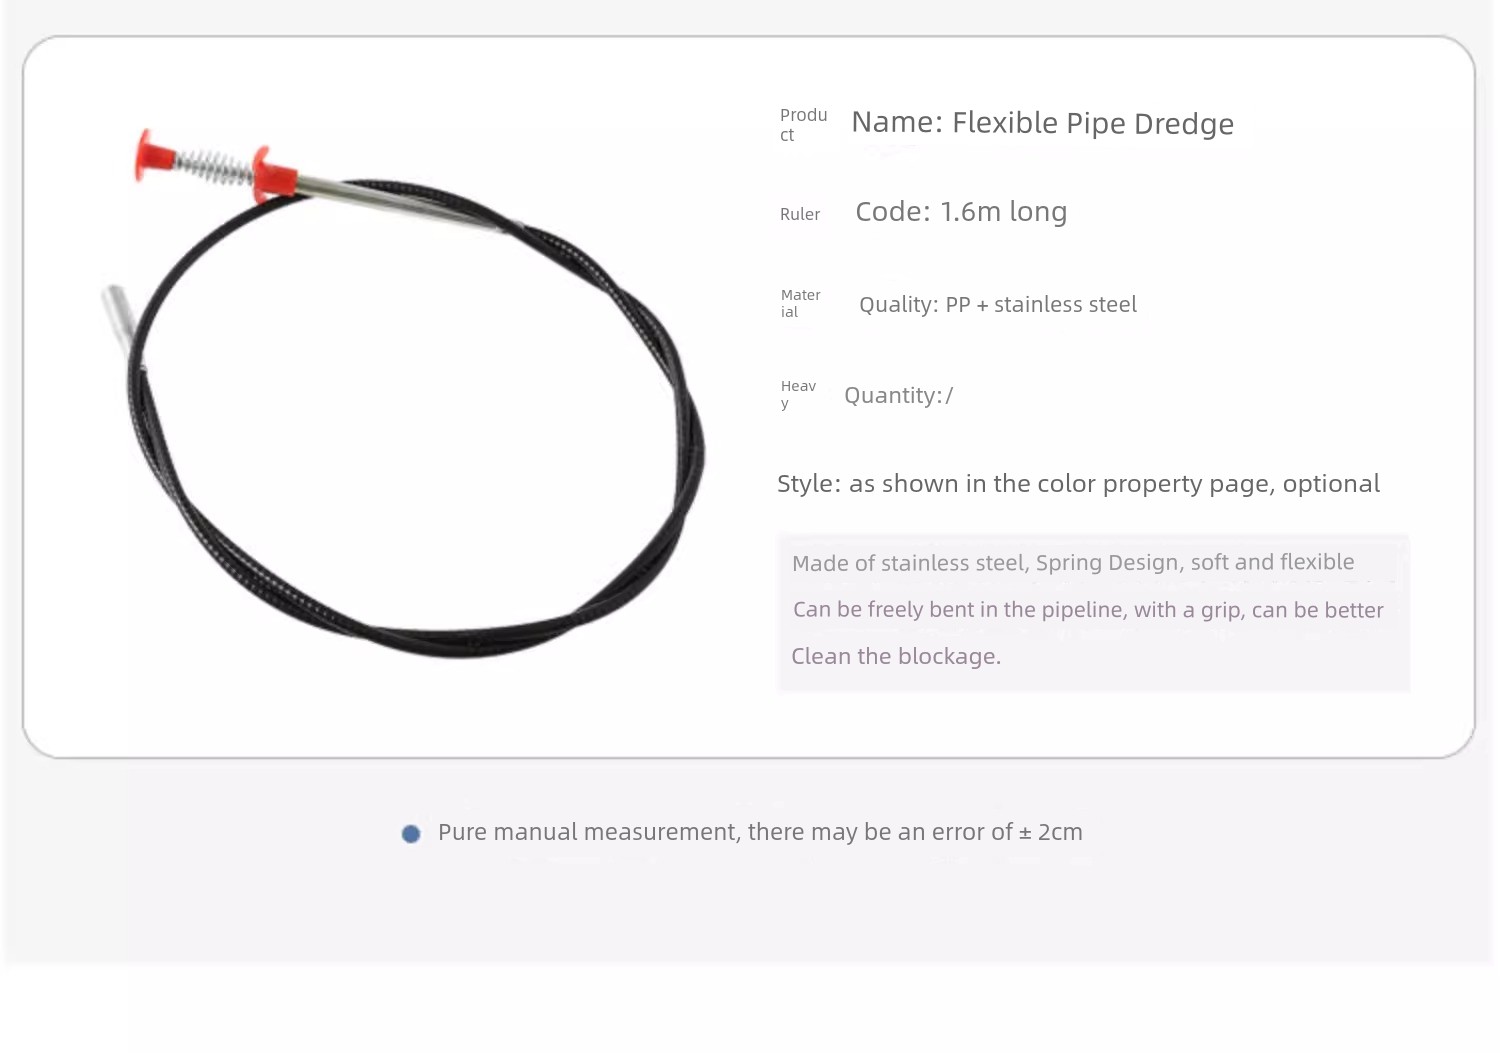The width and height of the screenshot is (1500, 1053).
Task: Click 'Quality: PP + stainless steel' text
Action: coord(998,305)
